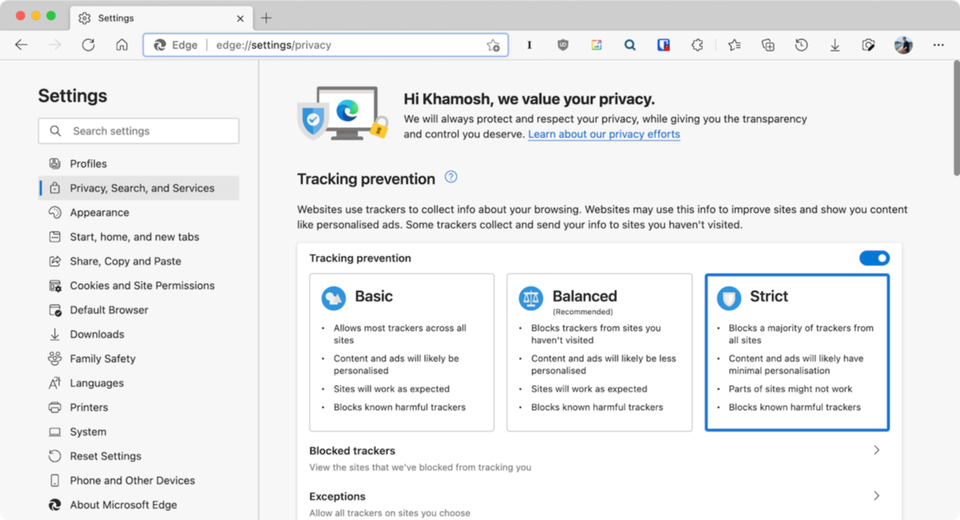Screen dimensions: 960x520
Task: Open the Default Browser section
Action: click(139, 310)
